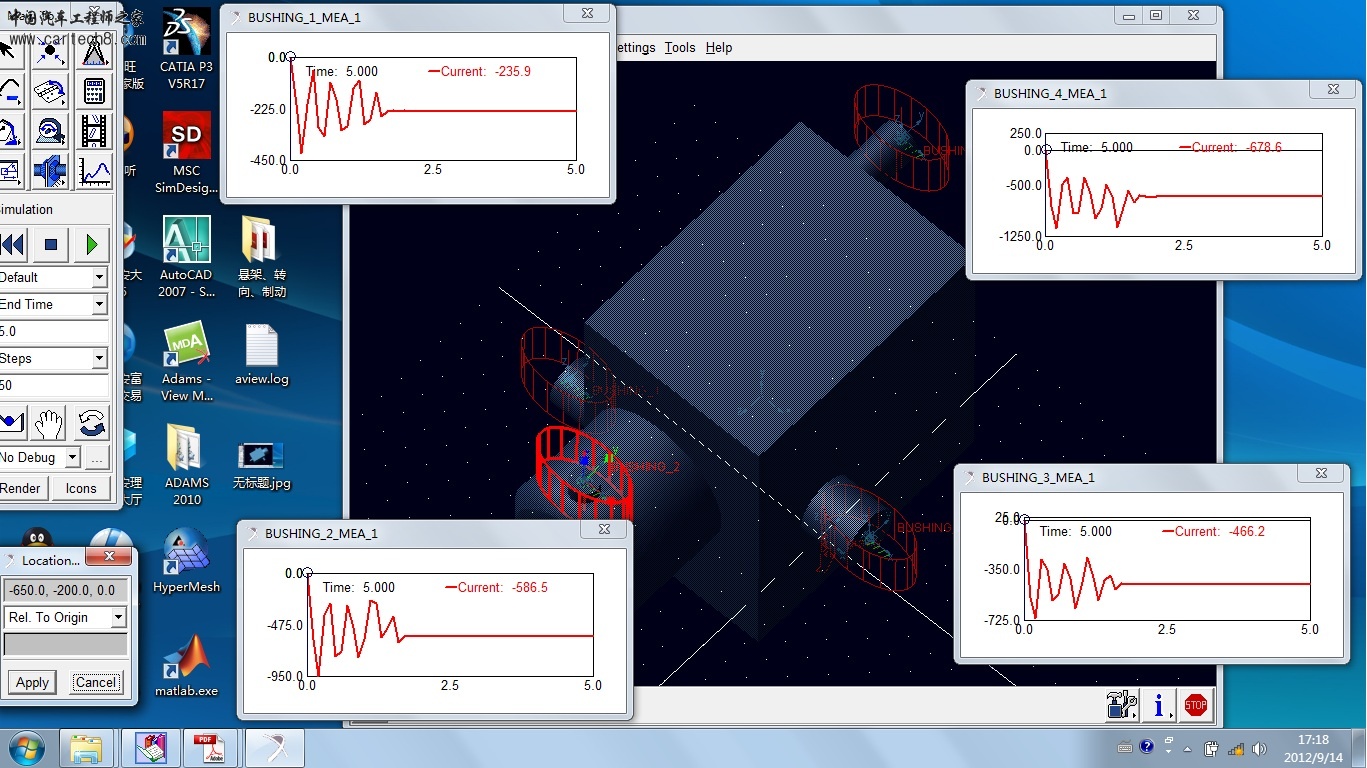Close the BUSHING_4_MEA_1 plot window
The height and width of the screenshot is (768, 1367).
pos(1333,89)
